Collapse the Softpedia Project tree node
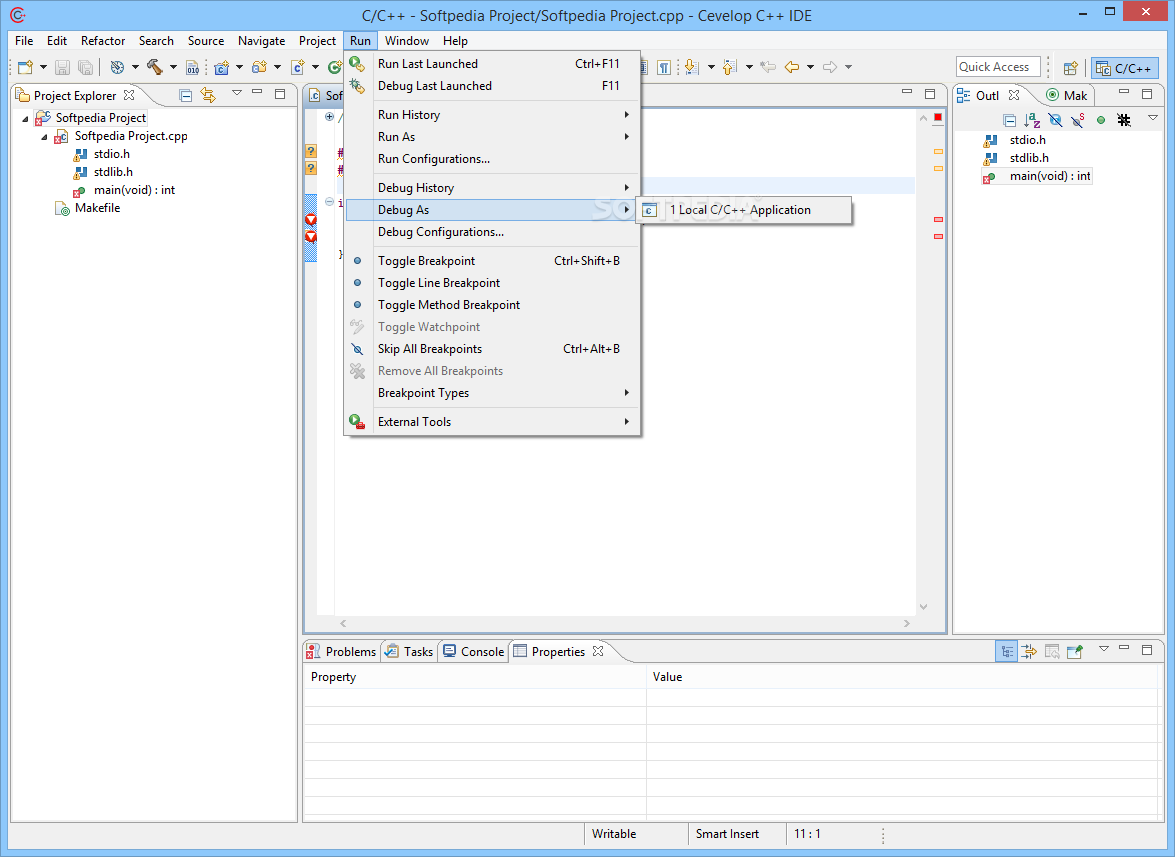Screen dimensions: 1175x857 tap(25, 118)
